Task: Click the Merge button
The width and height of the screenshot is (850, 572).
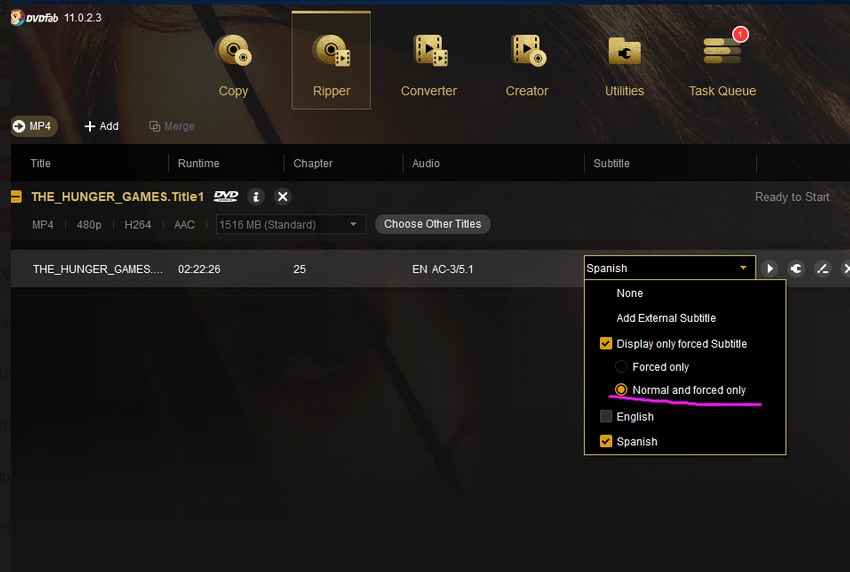Action: 172,126
